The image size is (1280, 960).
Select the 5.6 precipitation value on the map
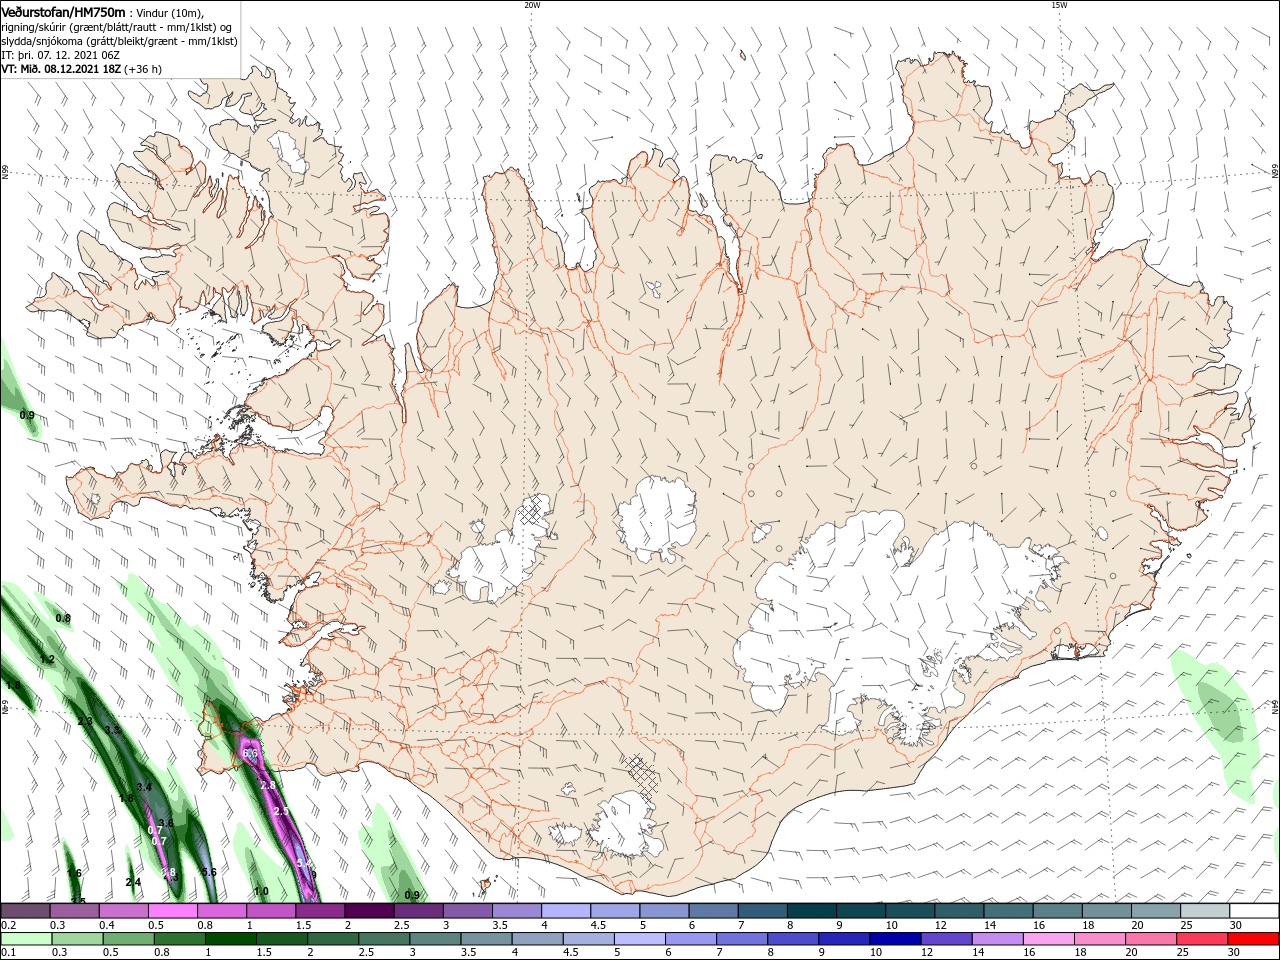[x=209, y=873]
